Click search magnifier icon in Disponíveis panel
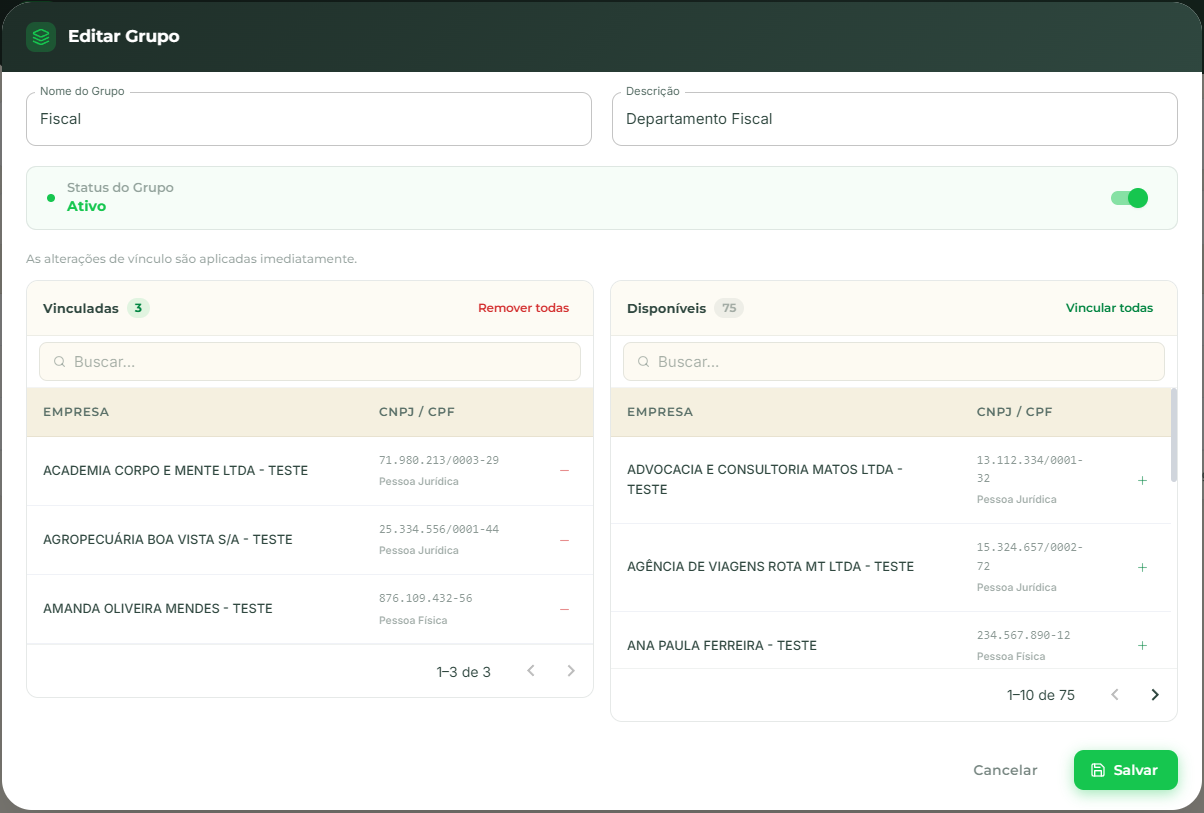 click(644, 362)
